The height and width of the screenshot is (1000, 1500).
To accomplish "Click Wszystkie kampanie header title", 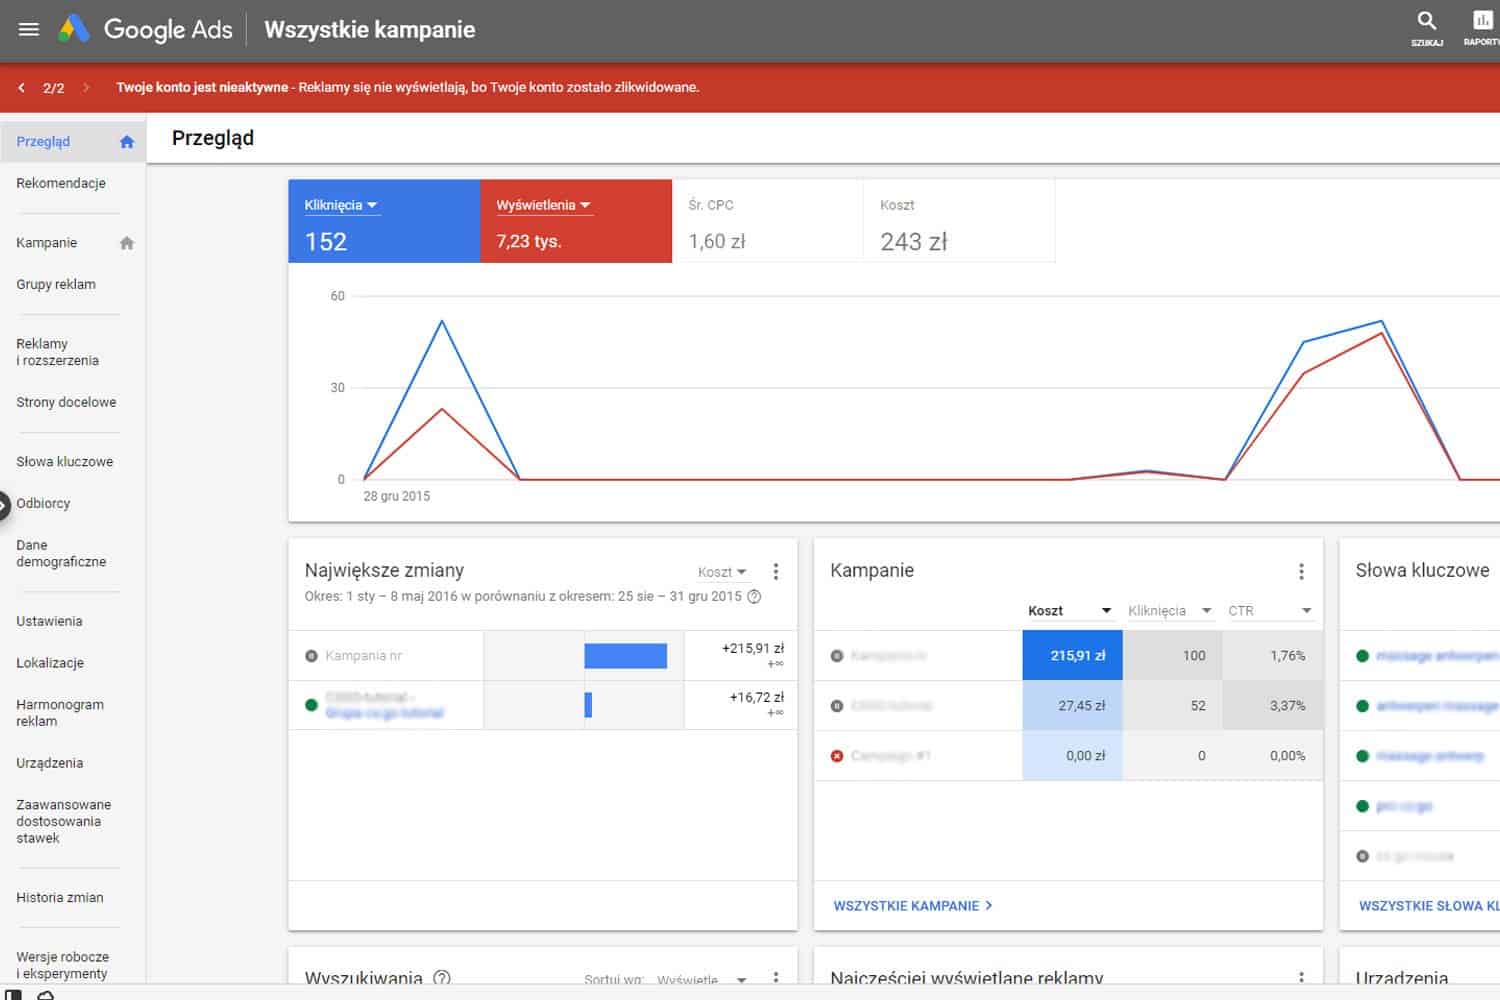I will (370, 30).
